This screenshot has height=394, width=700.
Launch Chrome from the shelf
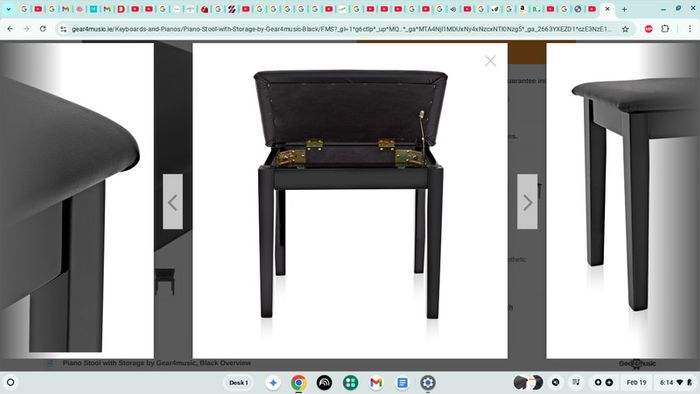[299, 382]
